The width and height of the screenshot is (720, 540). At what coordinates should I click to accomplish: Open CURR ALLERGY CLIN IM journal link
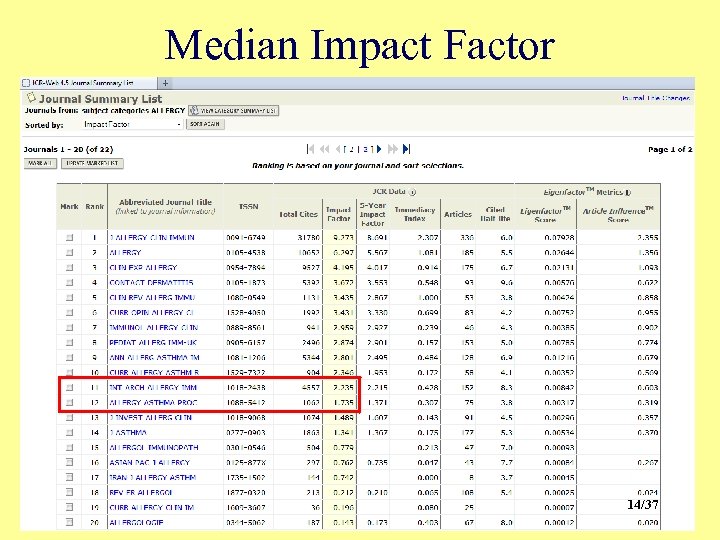tap(152, 507)
